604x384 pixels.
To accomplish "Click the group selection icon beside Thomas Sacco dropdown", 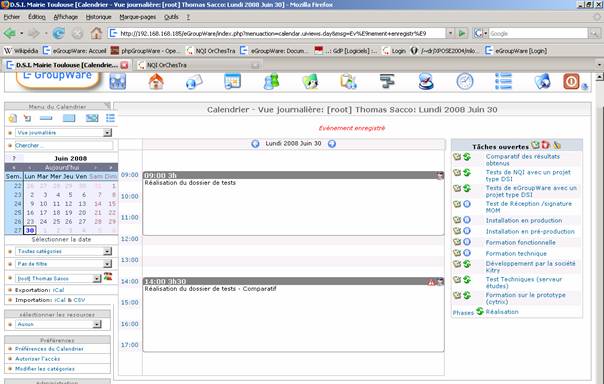I will click(107, 277).
